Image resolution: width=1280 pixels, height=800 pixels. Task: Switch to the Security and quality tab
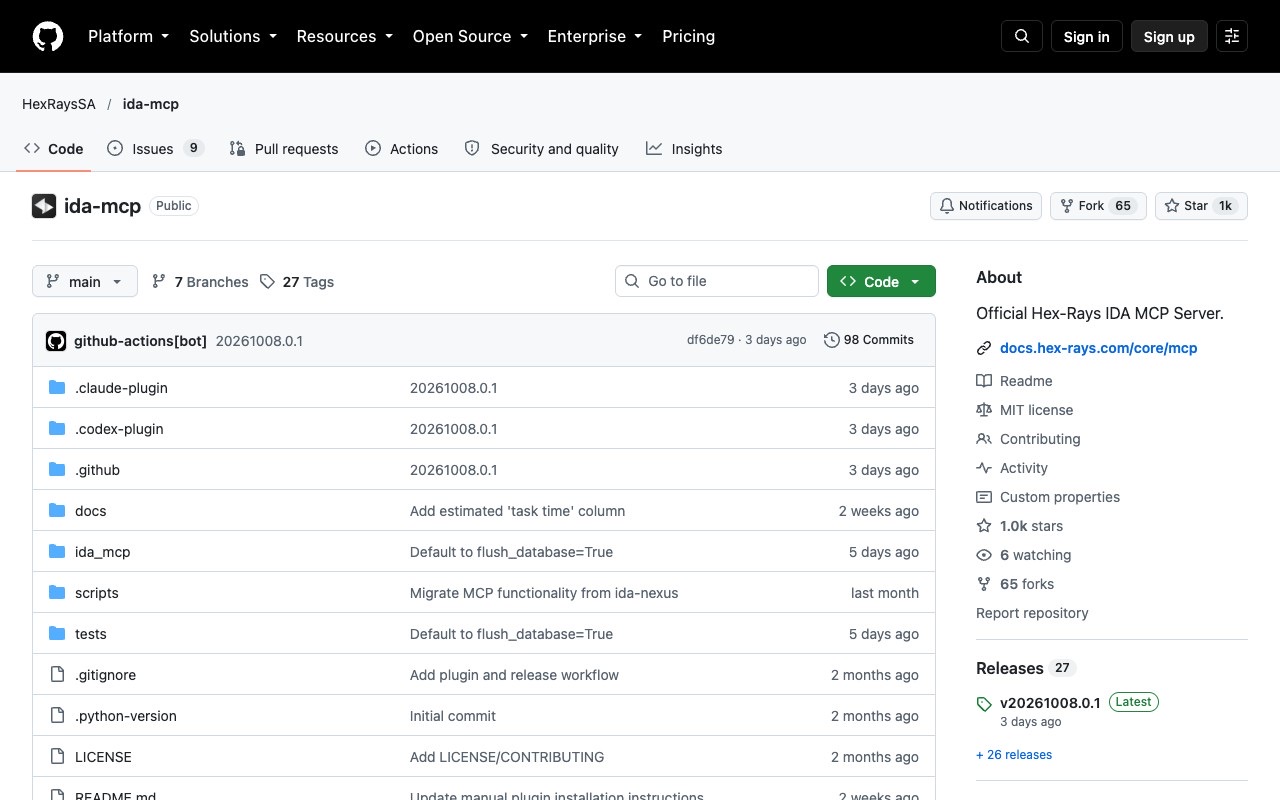(x=542, y=149)
